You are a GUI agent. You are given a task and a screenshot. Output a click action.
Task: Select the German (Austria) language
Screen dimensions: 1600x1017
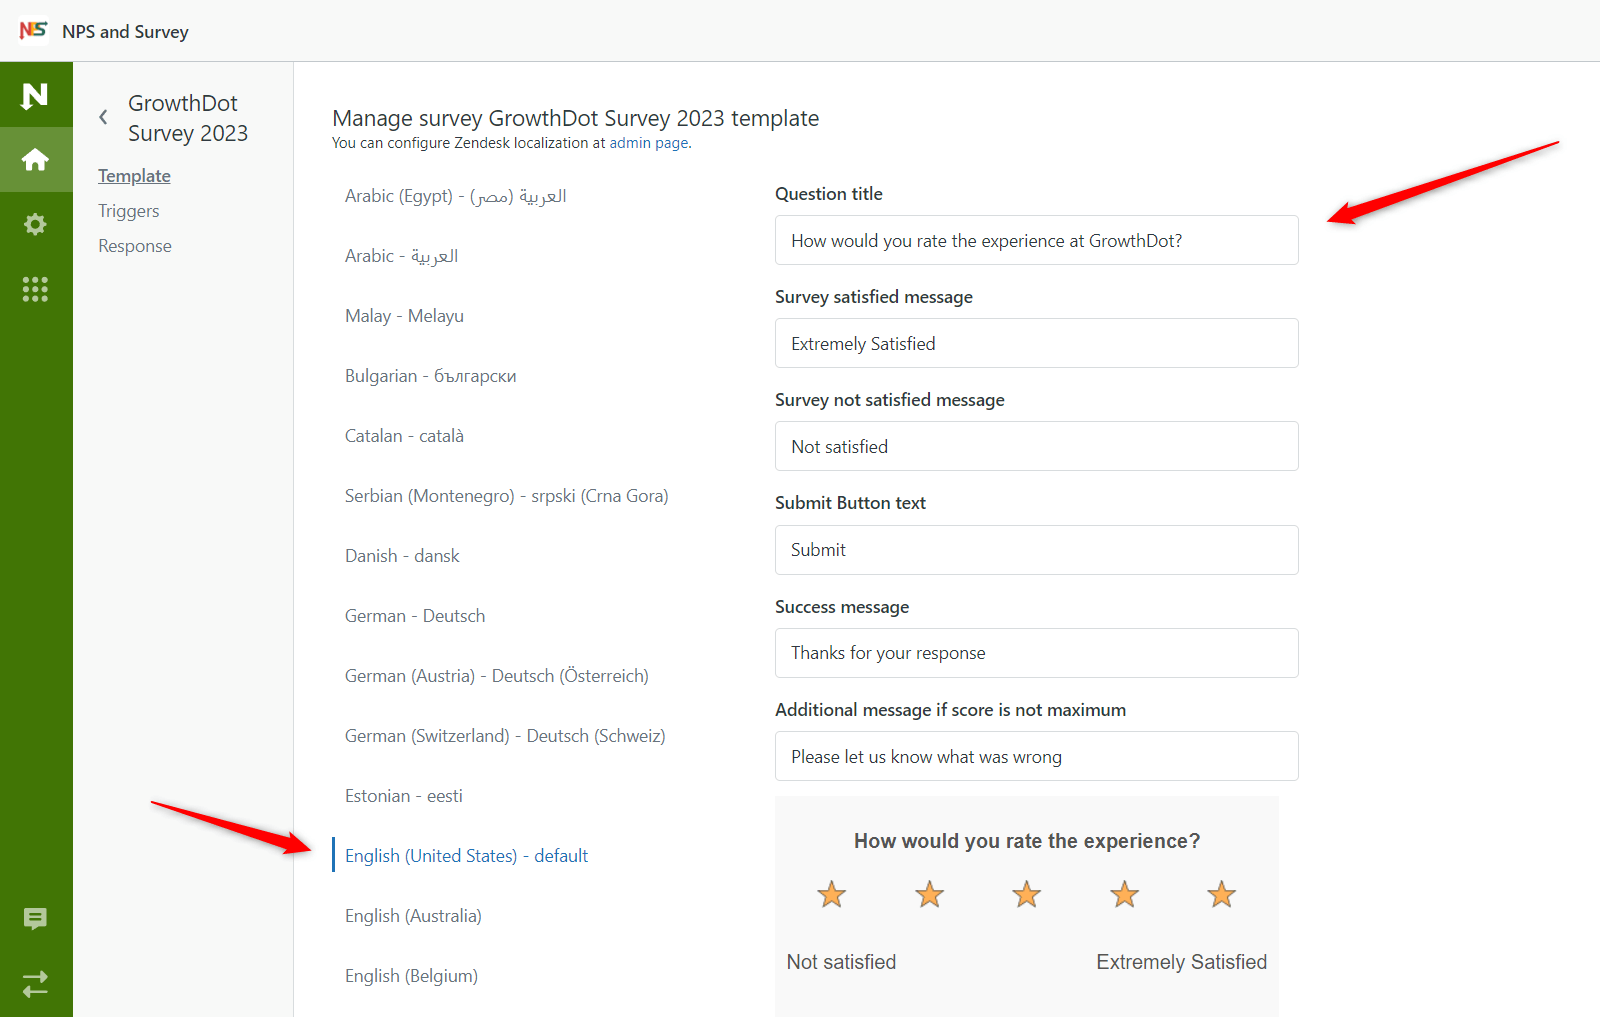point(496,676)
